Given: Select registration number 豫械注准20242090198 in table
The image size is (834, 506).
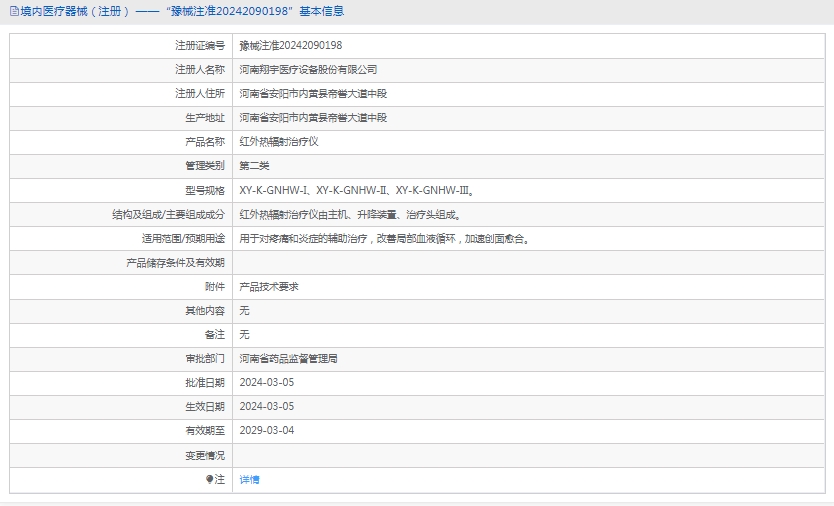Looking at the screenshot, I should pos(291,46).
